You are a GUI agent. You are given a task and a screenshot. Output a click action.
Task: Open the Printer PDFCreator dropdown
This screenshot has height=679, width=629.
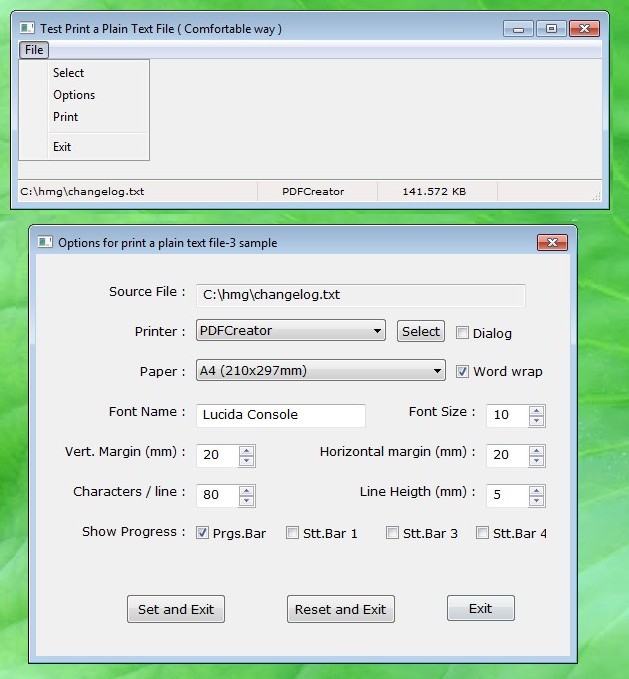[290, 331]
